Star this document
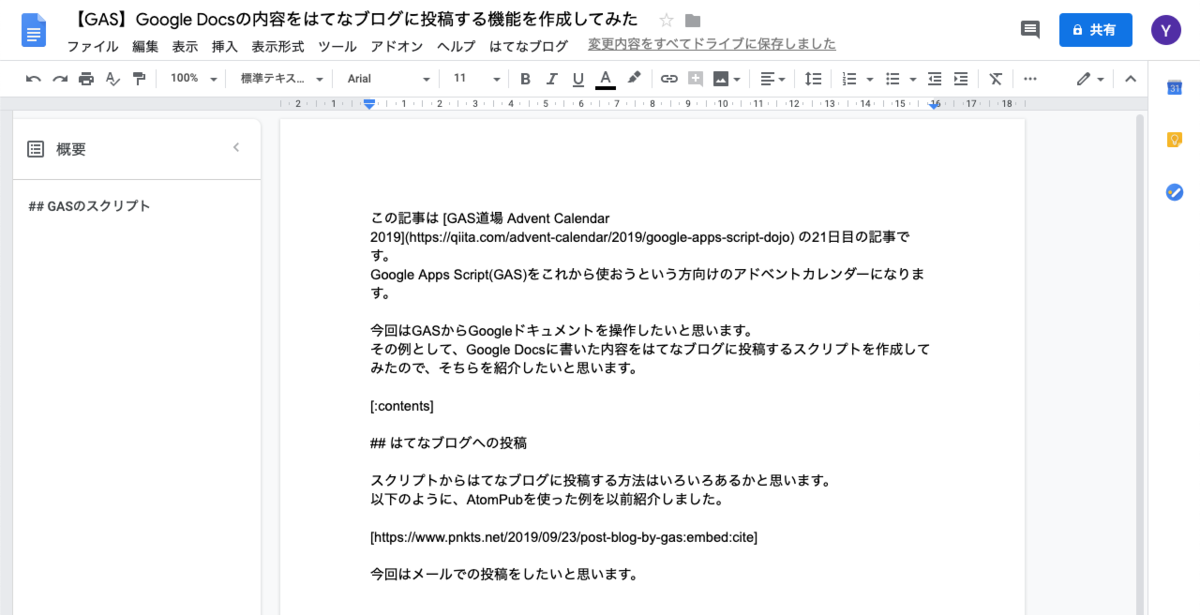The image size is (1200, 615). pyautogui.click(x=667, y=20)
